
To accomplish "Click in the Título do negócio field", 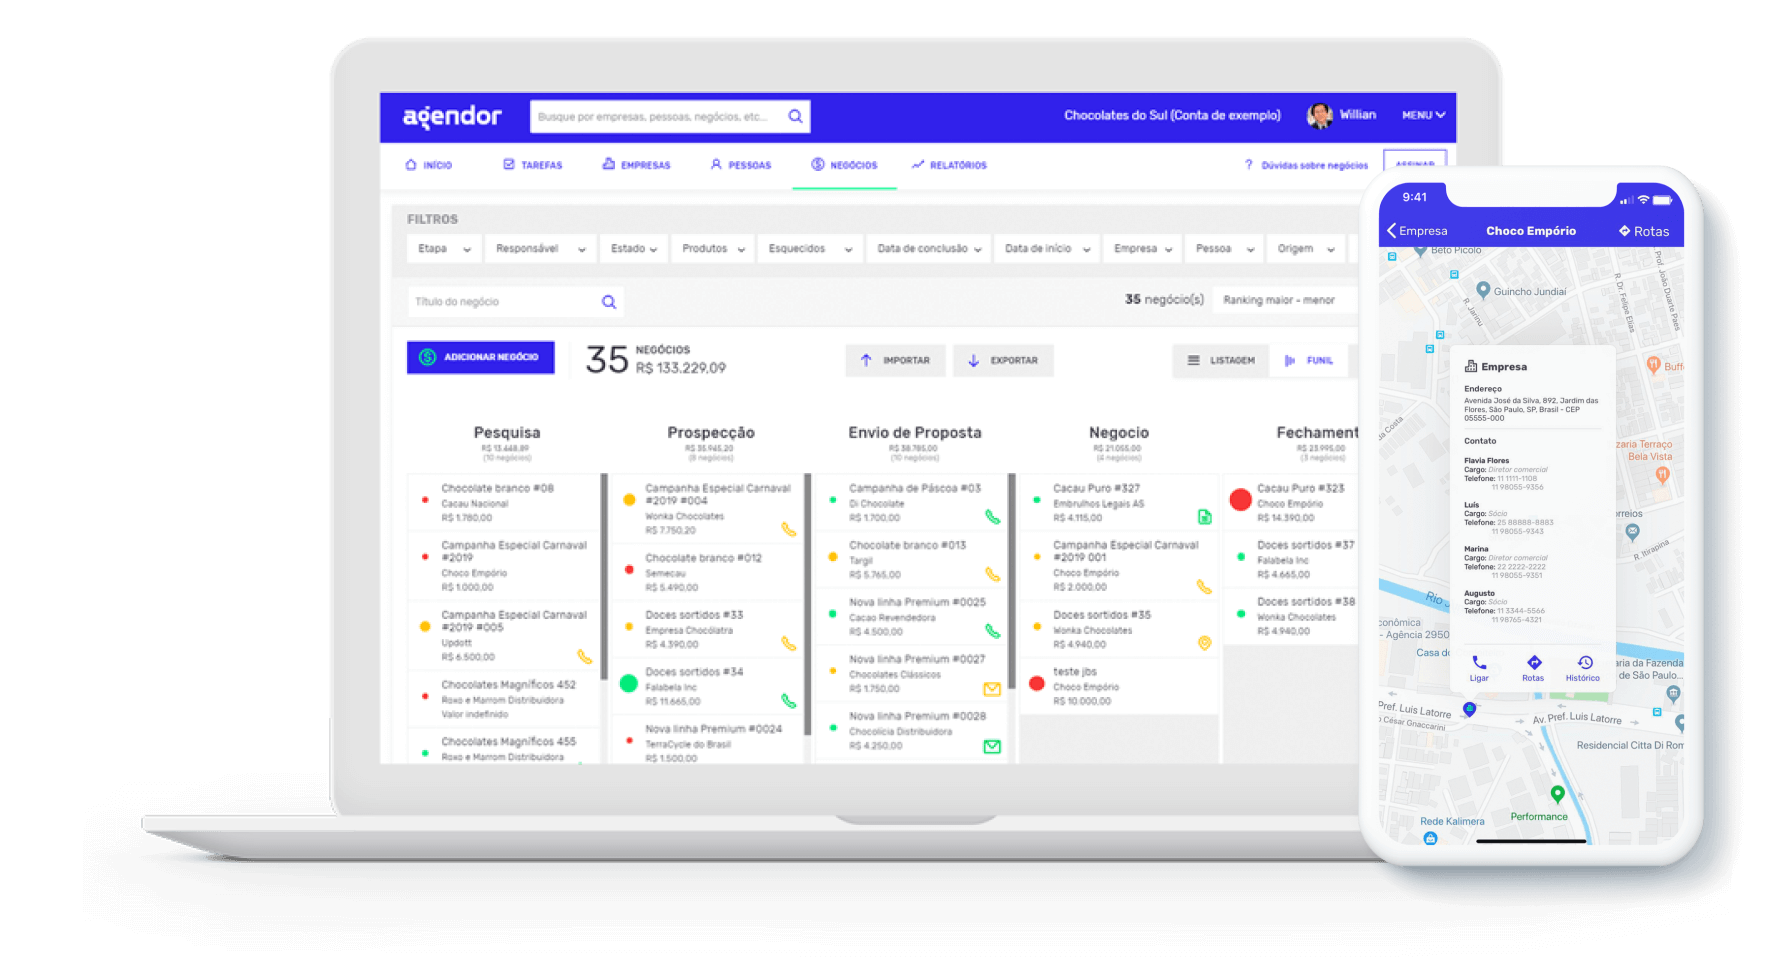I will tap(516, 302).
